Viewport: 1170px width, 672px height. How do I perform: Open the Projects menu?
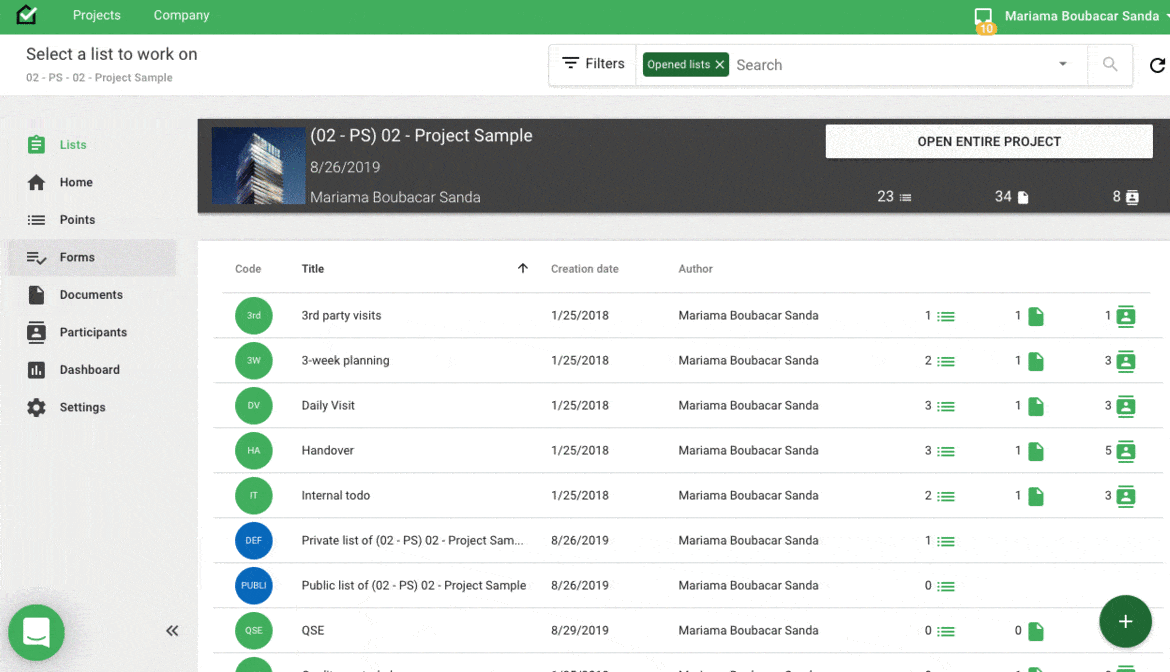coord(97,16)
